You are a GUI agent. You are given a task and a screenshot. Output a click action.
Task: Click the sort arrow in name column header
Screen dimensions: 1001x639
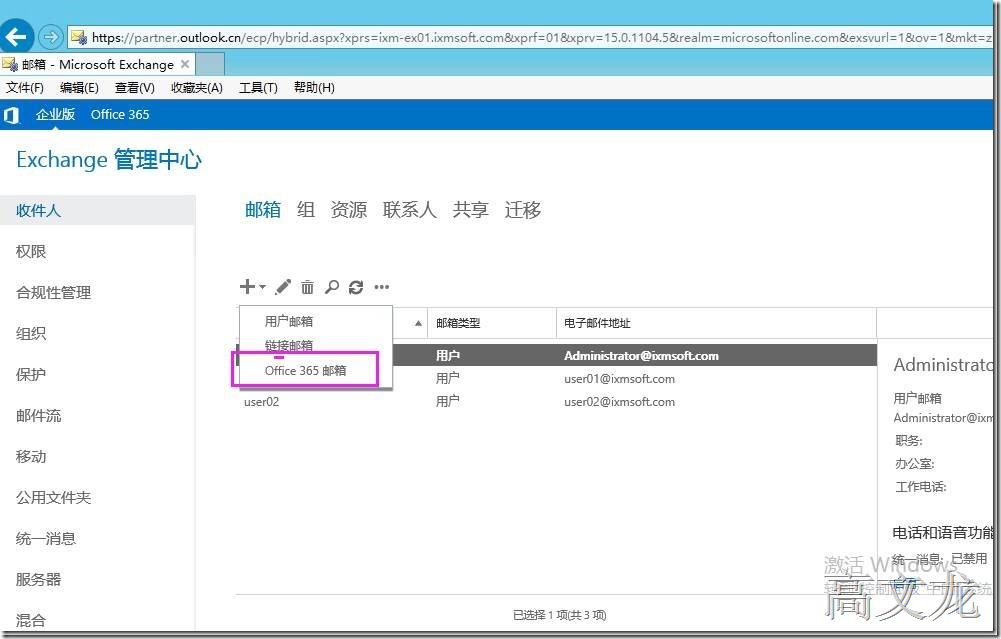[418, 323]
